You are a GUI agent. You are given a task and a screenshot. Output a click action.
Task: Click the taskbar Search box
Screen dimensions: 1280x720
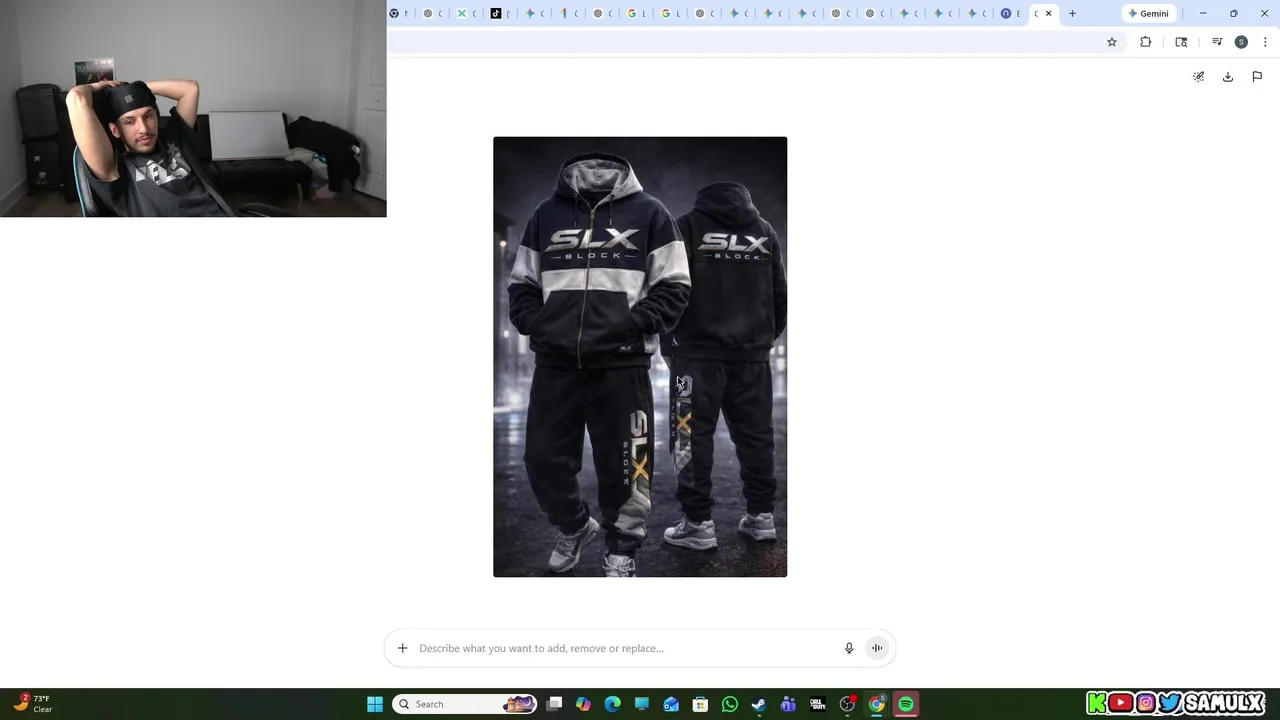coord(464,704)
